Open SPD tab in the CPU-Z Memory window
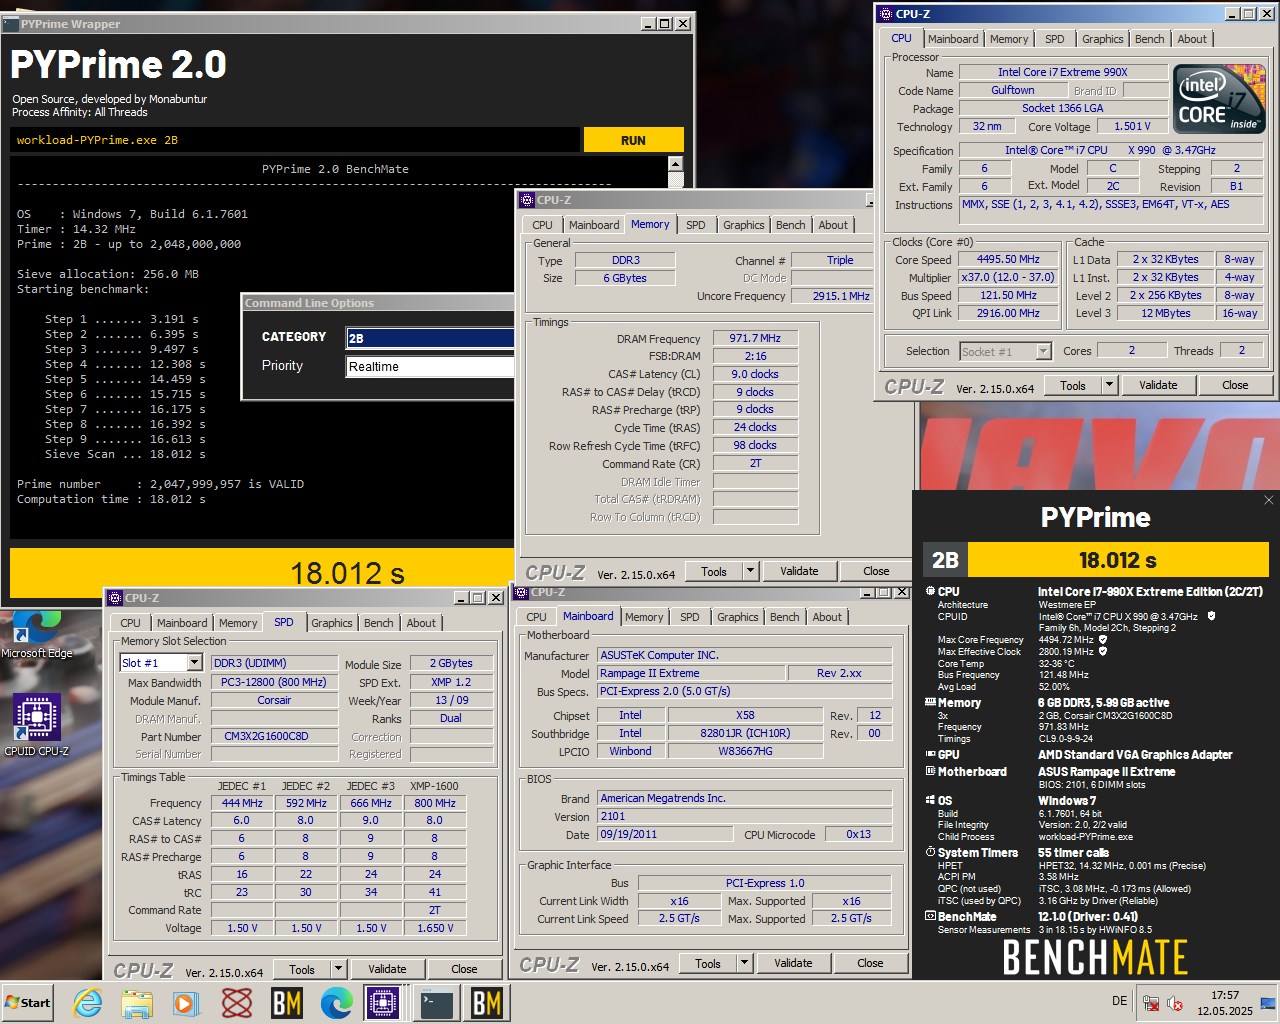This screenshot has height=1024, width=1280. coord(696,225)
